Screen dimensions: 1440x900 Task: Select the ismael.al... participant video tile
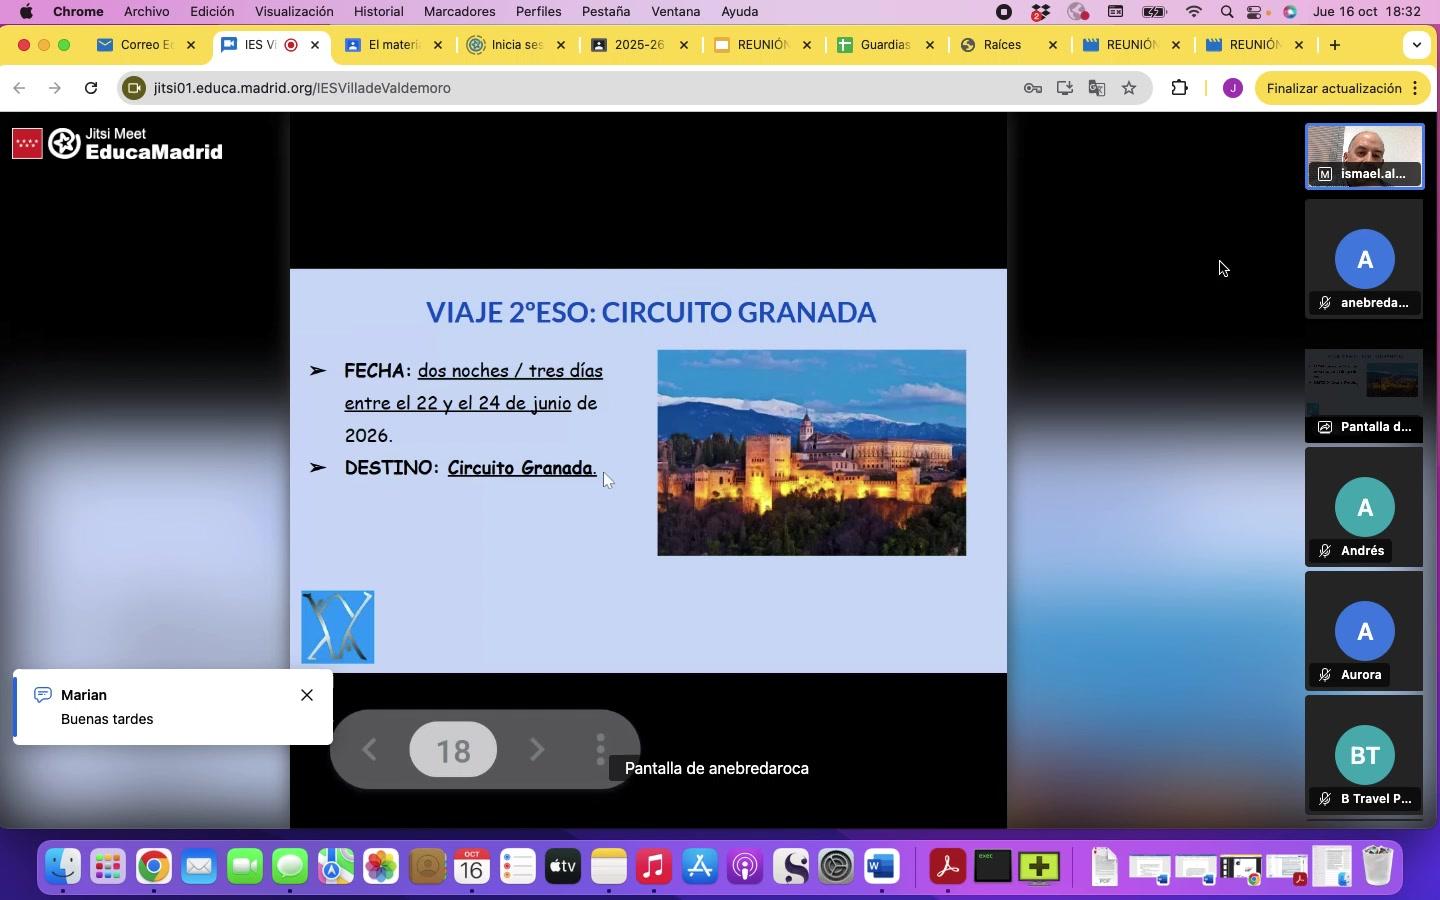[x=1365, y=156]
